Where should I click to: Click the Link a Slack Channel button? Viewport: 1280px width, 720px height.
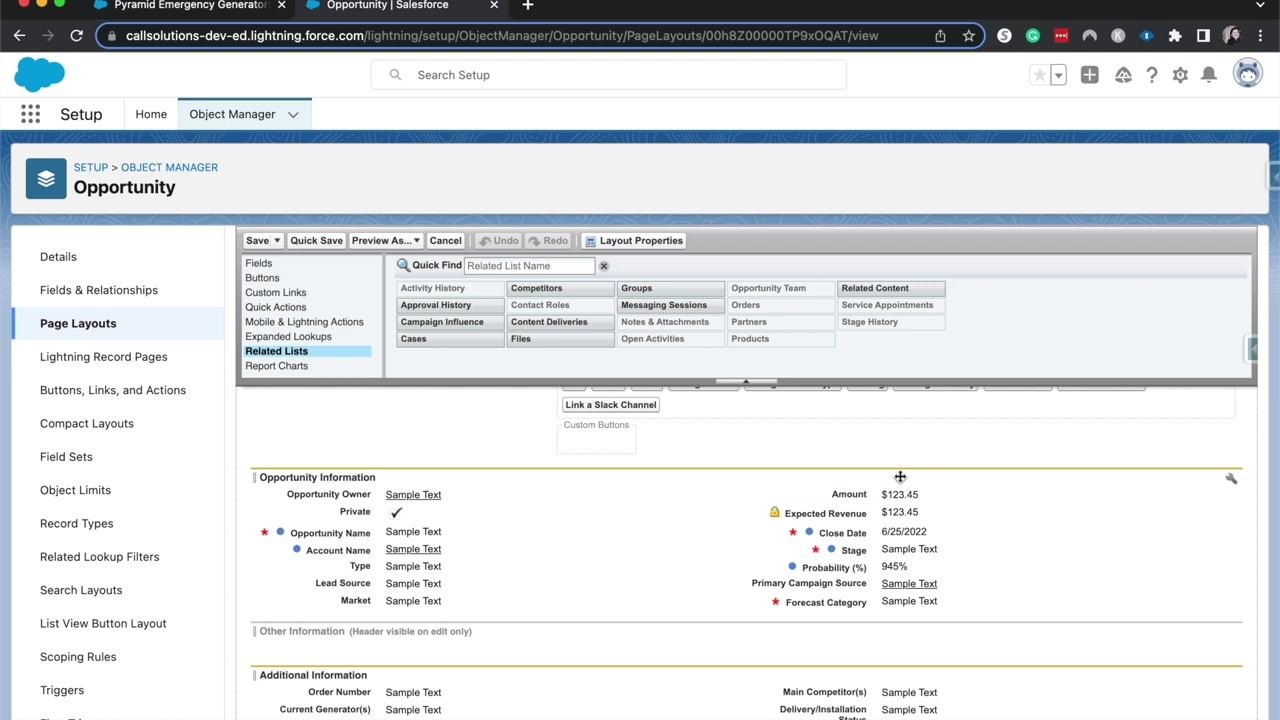pos(610,405)
